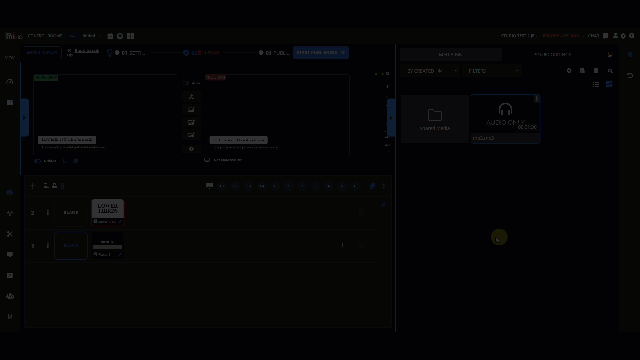Open the Shared media folder

[x=435, y=119]
